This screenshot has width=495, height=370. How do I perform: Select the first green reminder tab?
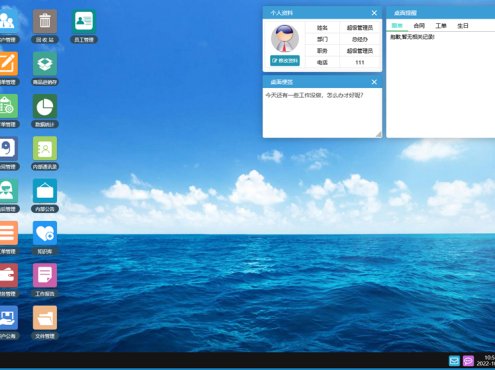[x=397, y=26]
